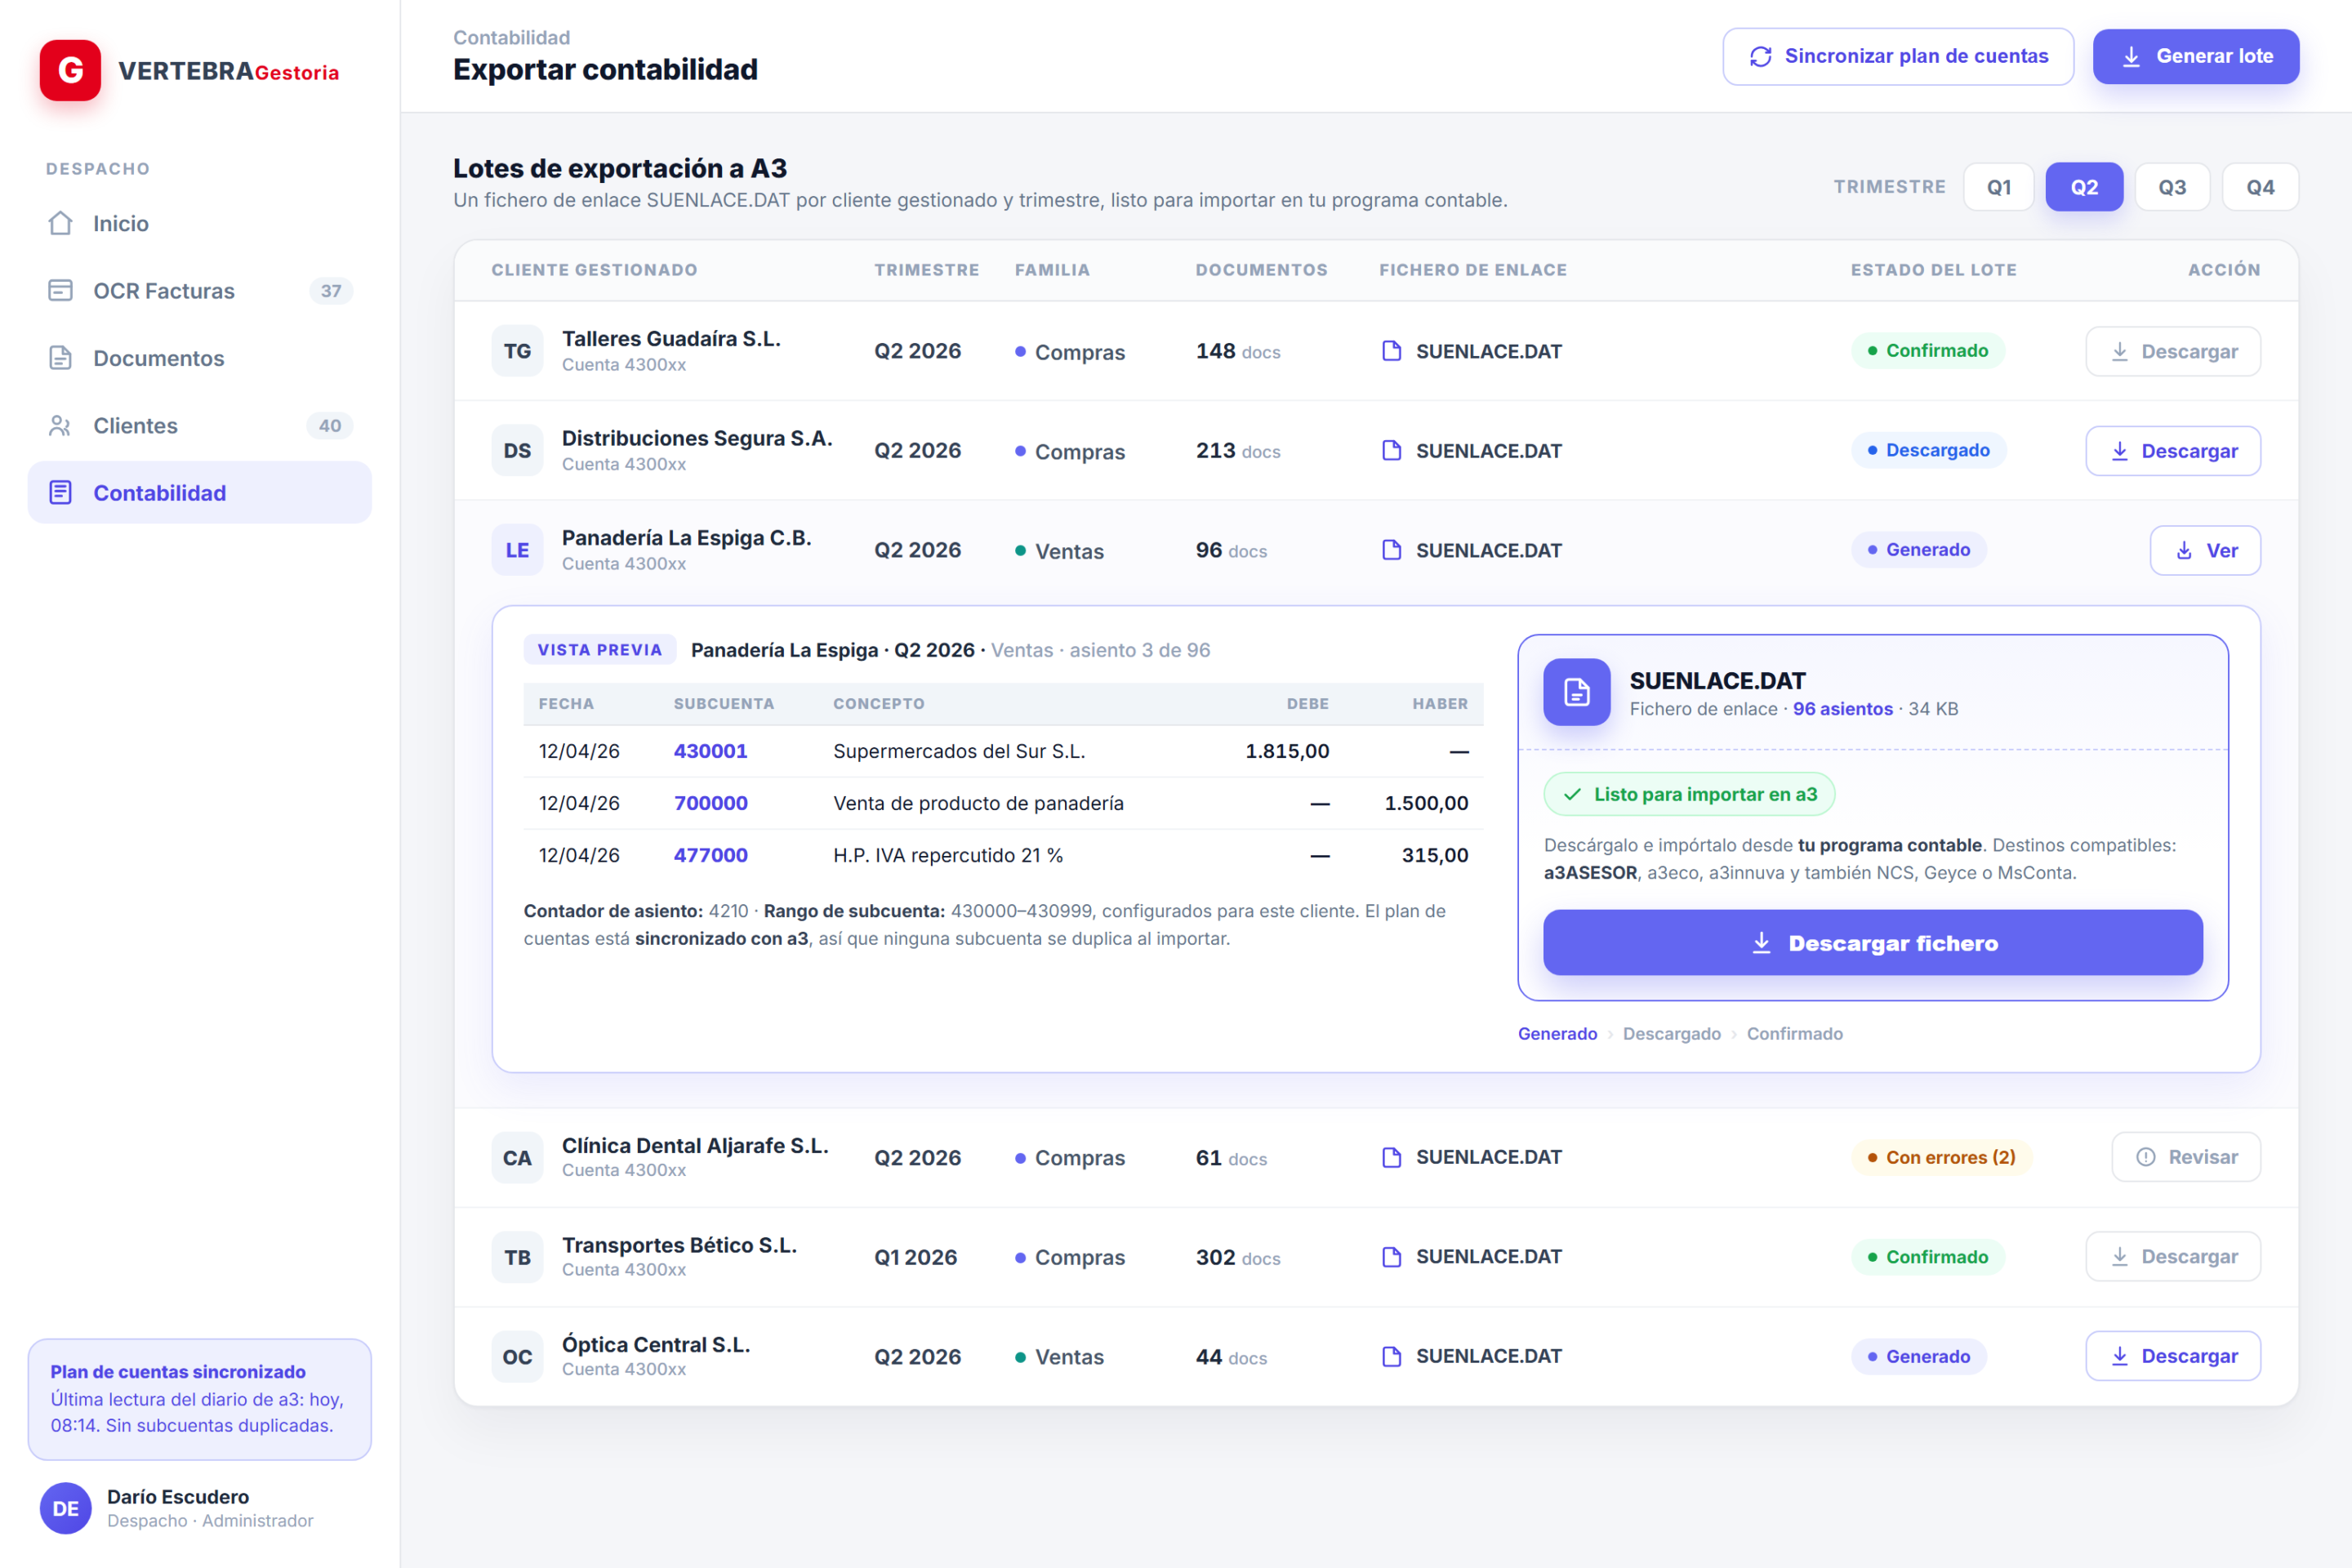Download Talleres Guadaíra batch with Descargar
The width and height of the screenshot is (2352, 1568).
pos(2172,351)
